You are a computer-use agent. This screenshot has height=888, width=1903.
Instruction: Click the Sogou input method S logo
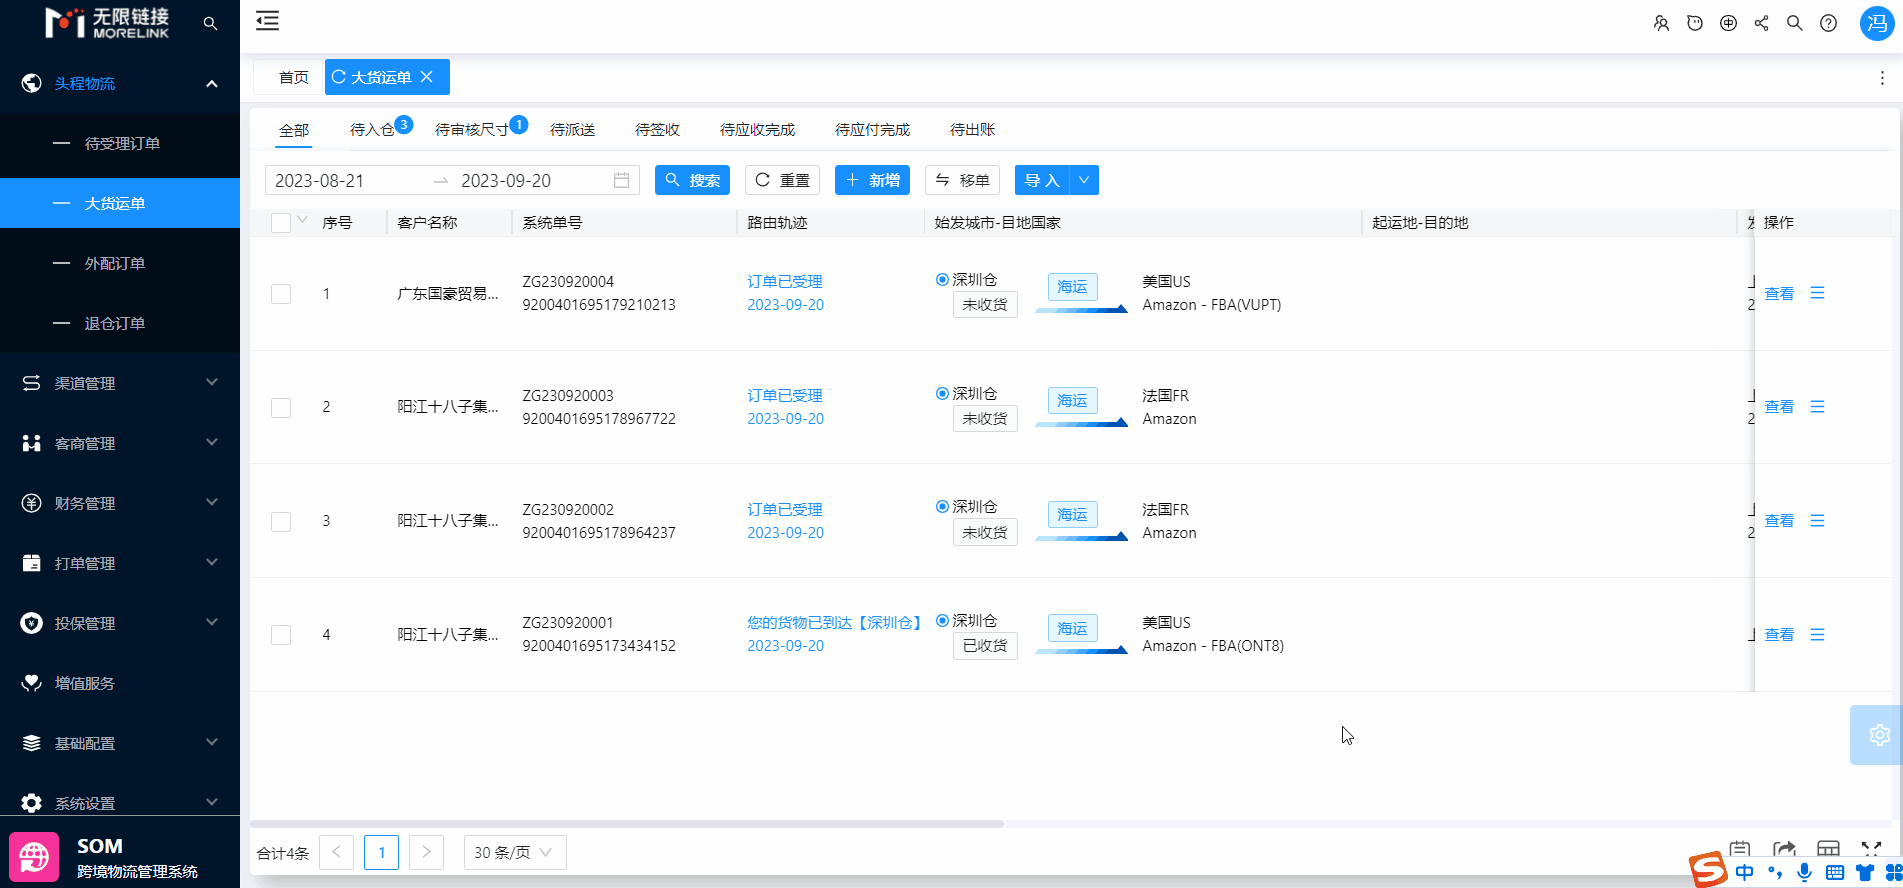1708,870
